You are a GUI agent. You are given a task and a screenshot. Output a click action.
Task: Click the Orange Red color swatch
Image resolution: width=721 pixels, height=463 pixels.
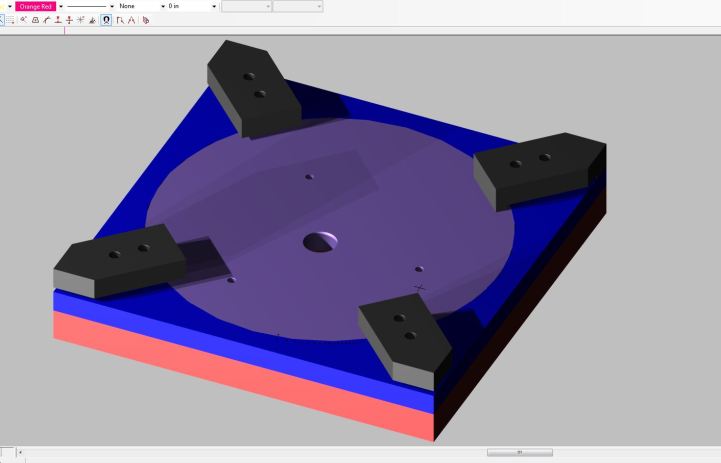tap(36, 6)
